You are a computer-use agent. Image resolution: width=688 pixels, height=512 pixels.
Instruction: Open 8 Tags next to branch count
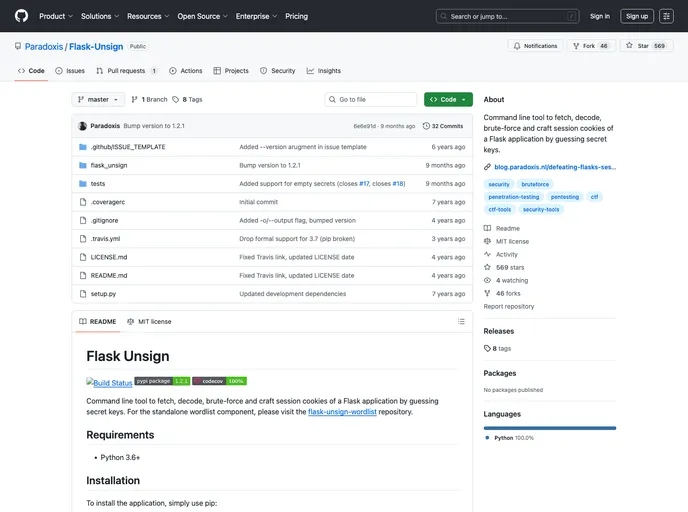click(x=187, y=100)
